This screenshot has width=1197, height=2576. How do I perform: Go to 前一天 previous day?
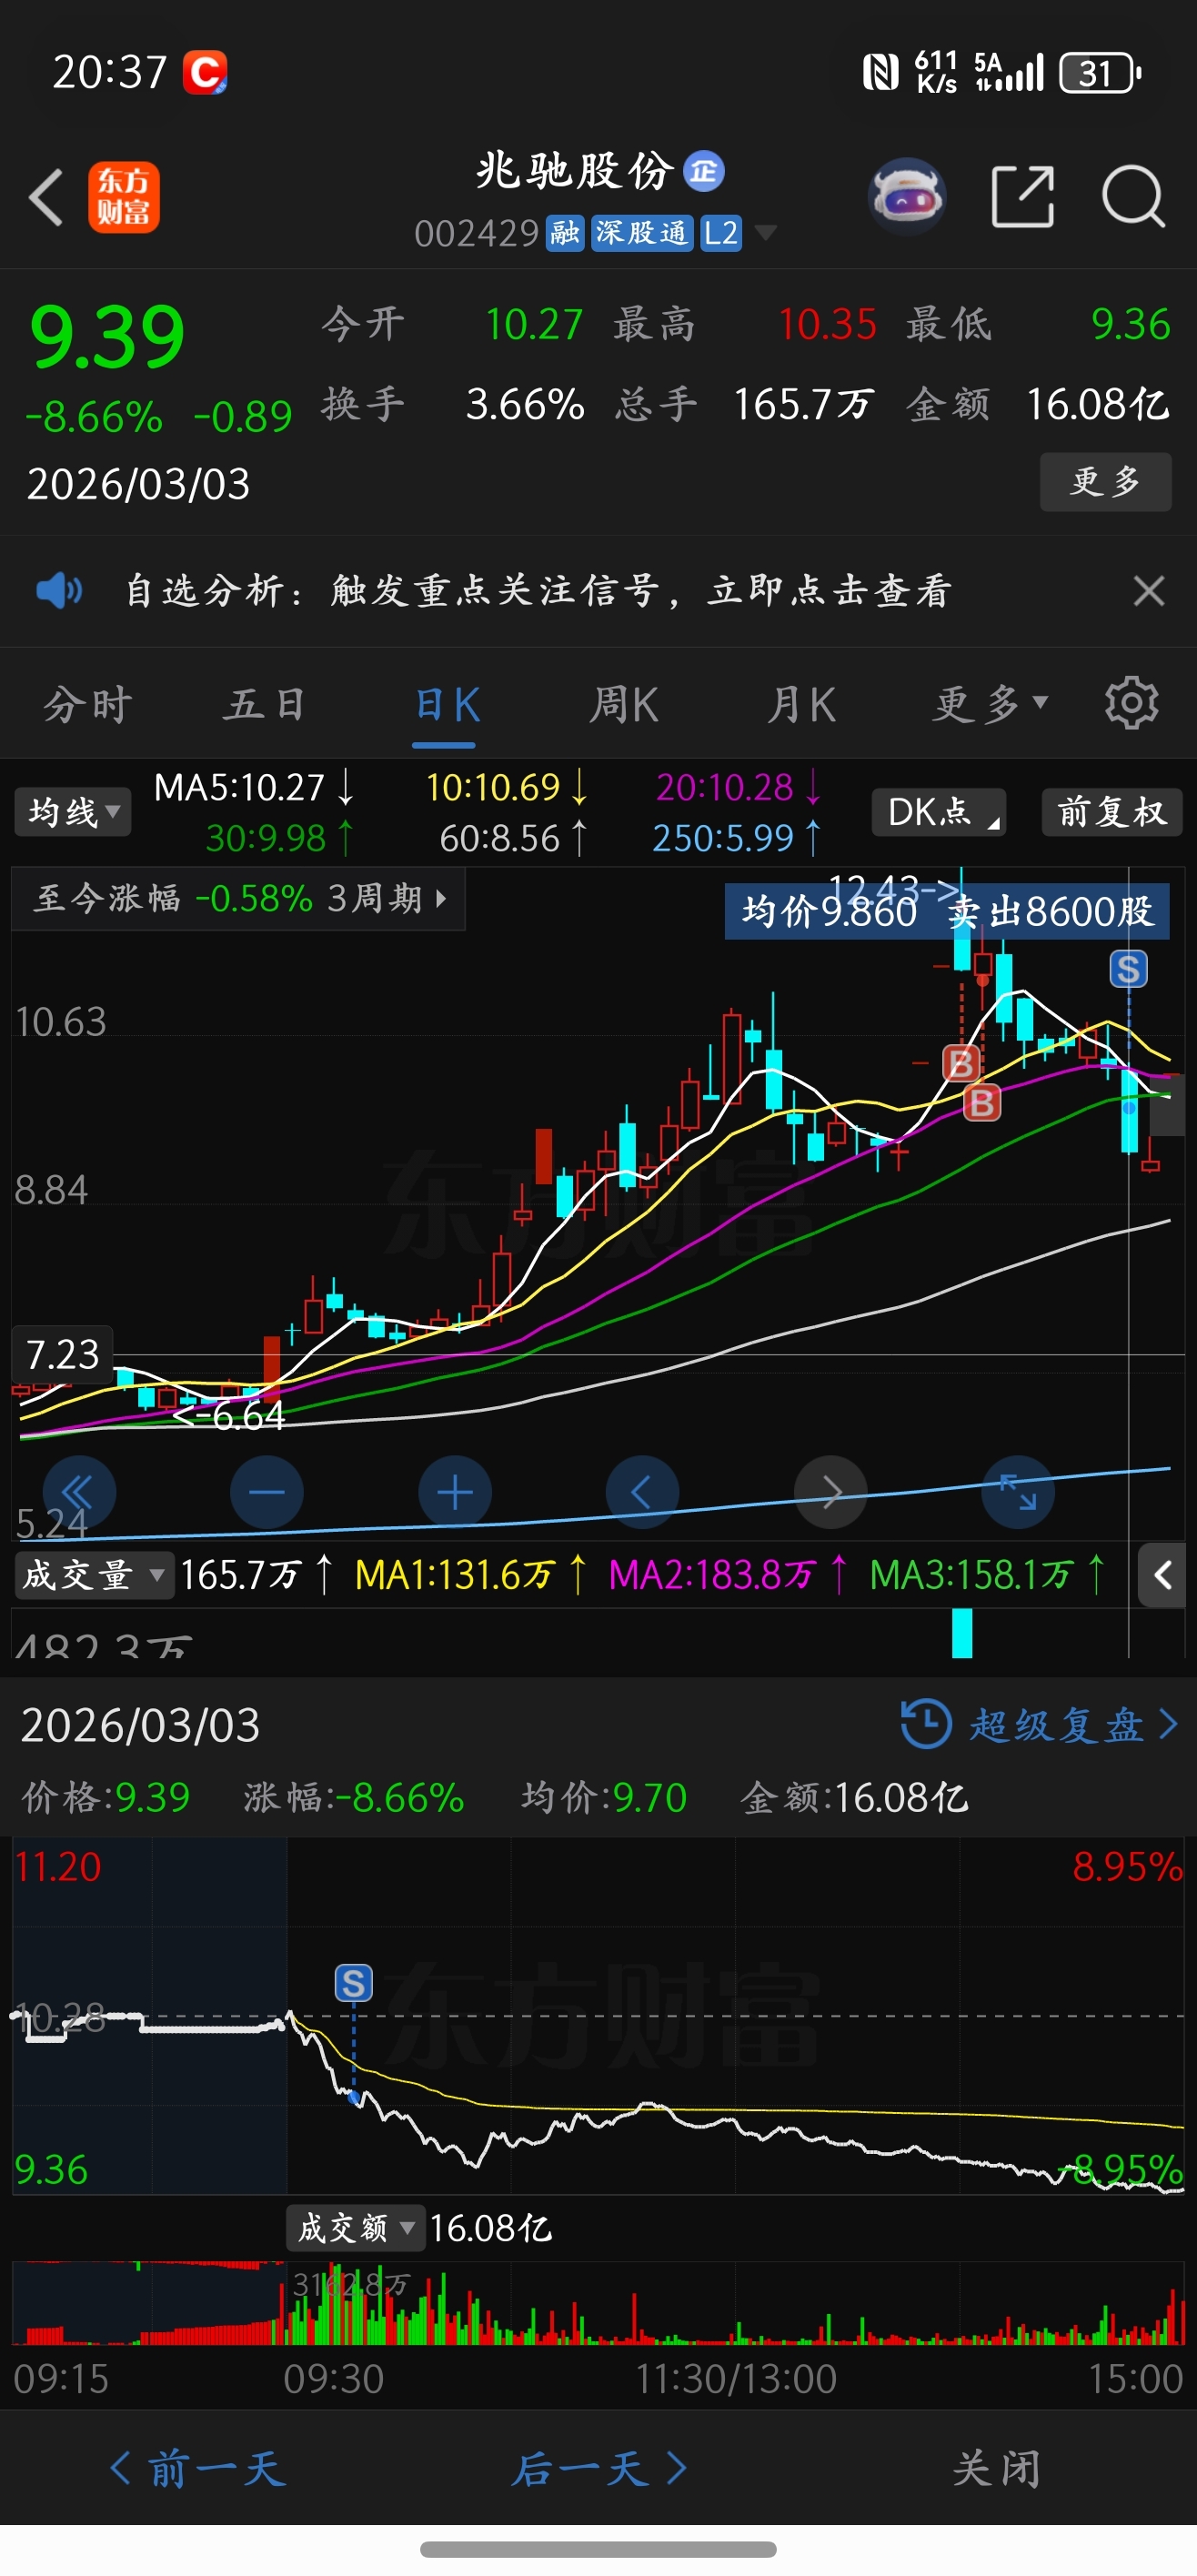coord(198,2468)
